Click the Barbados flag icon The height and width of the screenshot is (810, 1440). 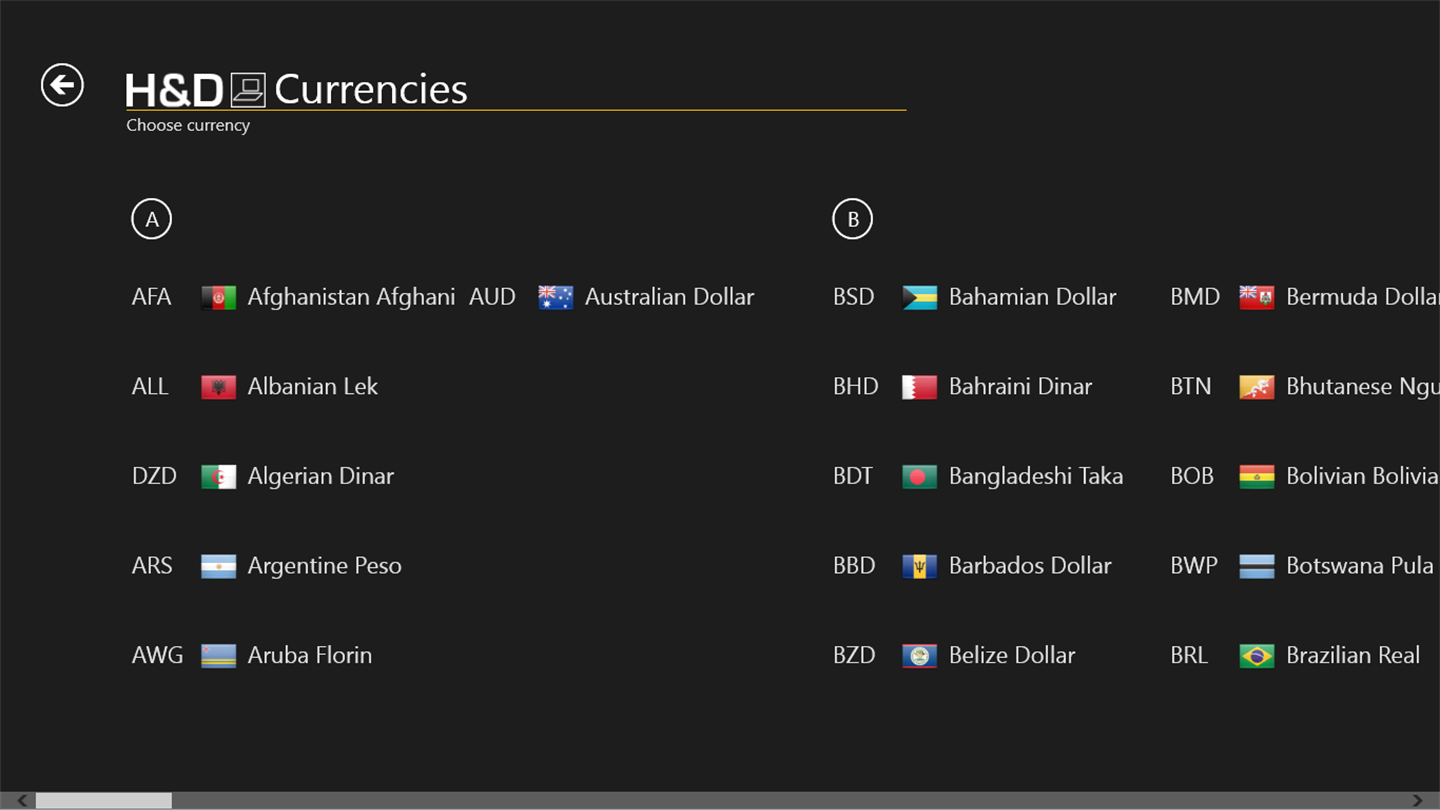[919, 566]
